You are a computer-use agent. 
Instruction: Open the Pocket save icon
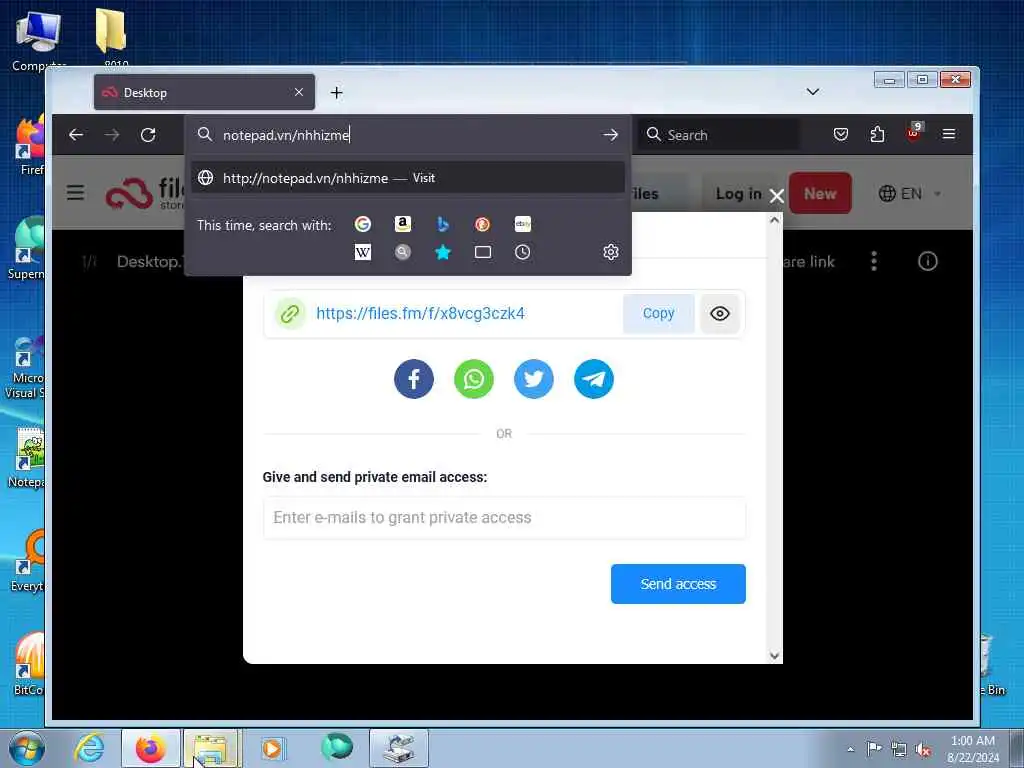(840, 135)
